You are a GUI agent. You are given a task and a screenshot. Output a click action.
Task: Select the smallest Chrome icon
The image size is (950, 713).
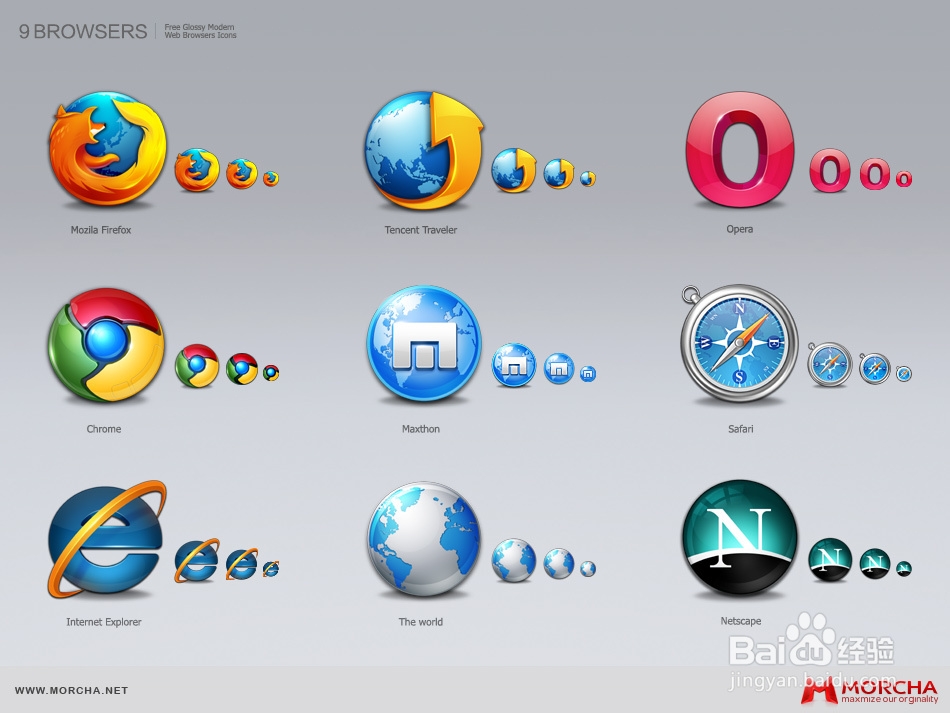271,373
